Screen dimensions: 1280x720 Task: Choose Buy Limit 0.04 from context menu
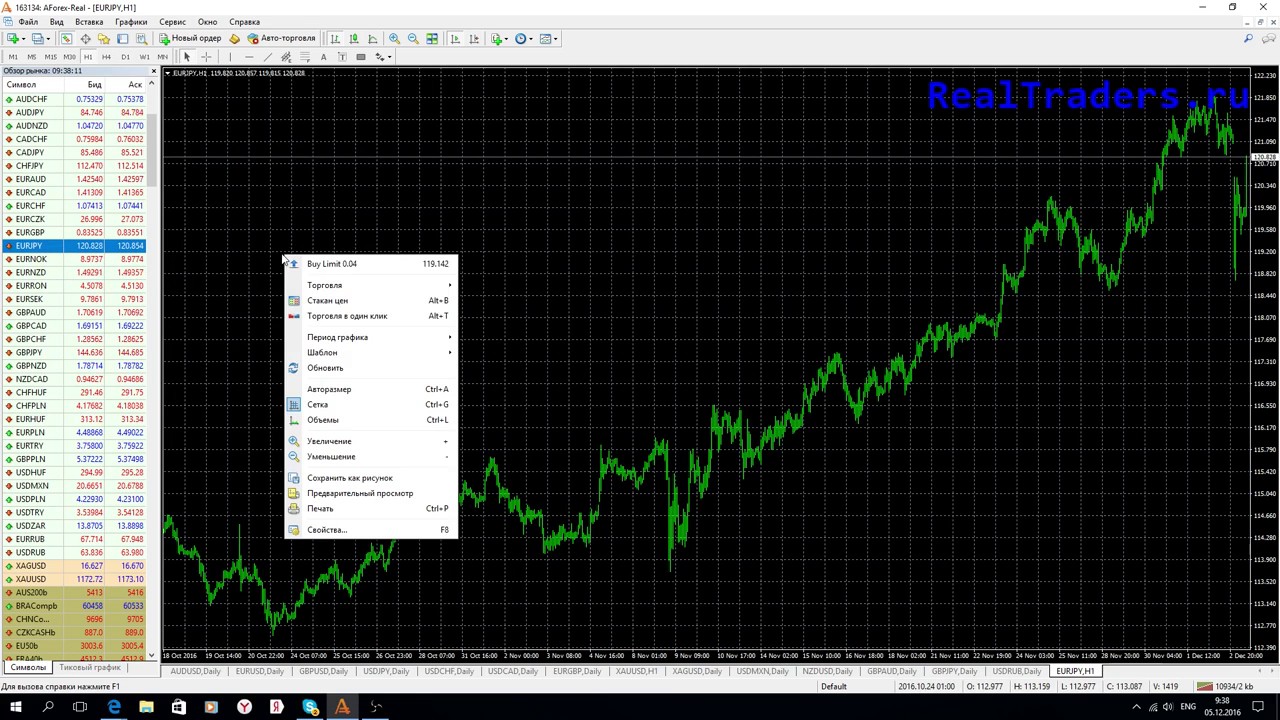point(370,264)
